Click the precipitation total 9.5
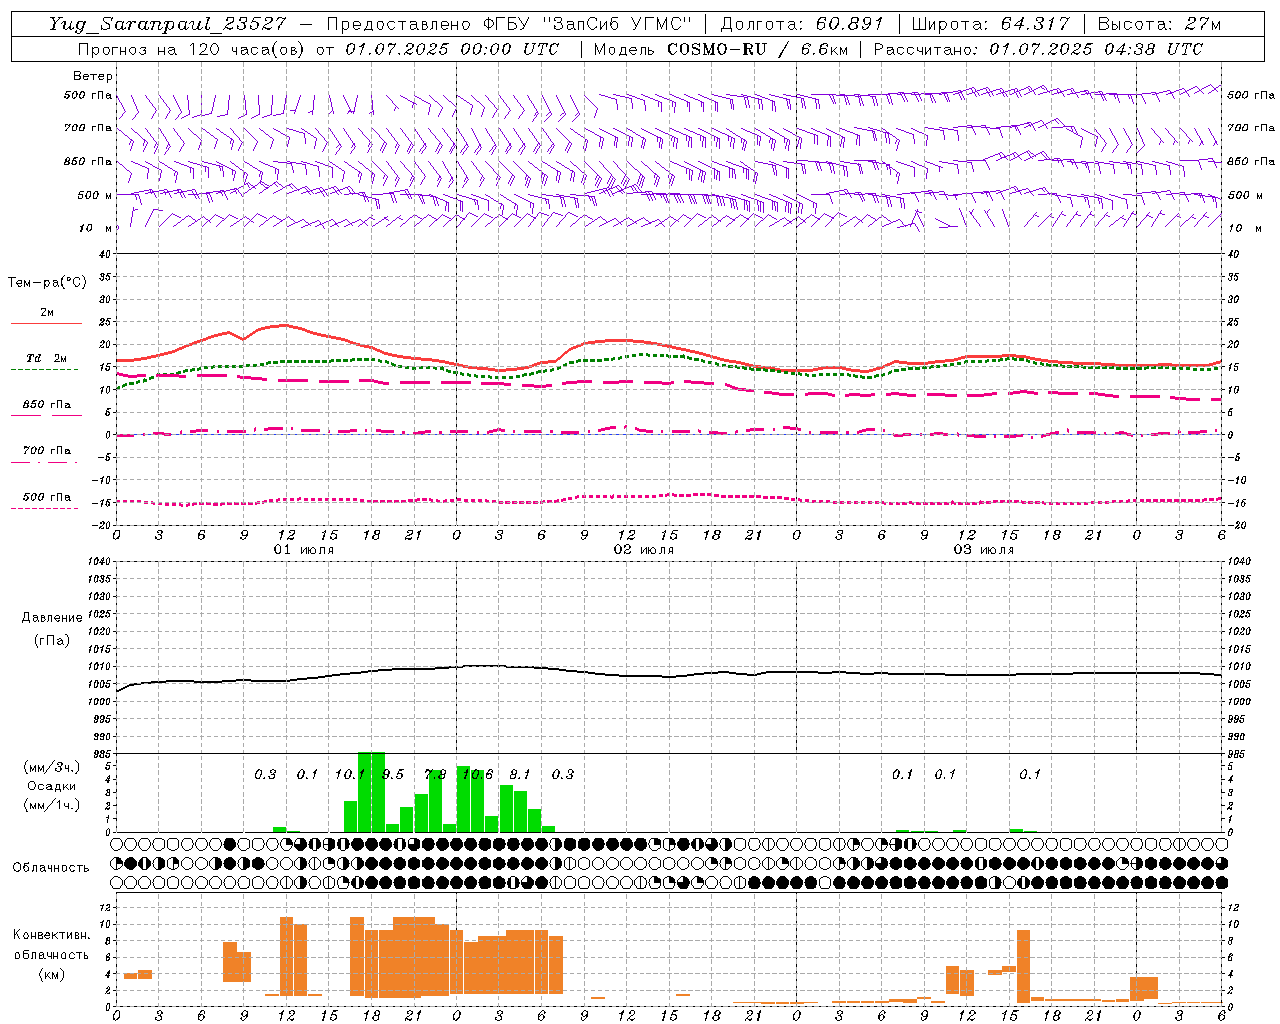Screen dimensions: 1280x1024 [x=392, y=774]
